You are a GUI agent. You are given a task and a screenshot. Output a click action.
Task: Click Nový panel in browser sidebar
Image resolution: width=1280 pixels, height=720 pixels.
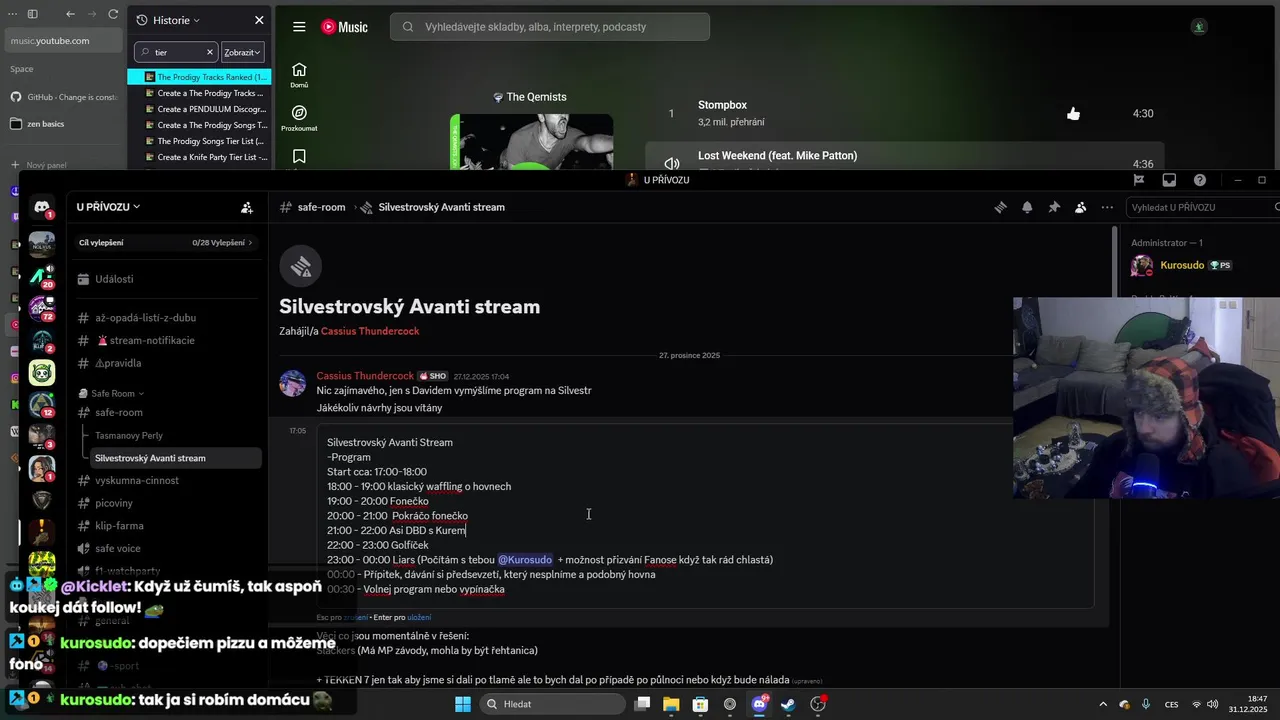[64, 165]
